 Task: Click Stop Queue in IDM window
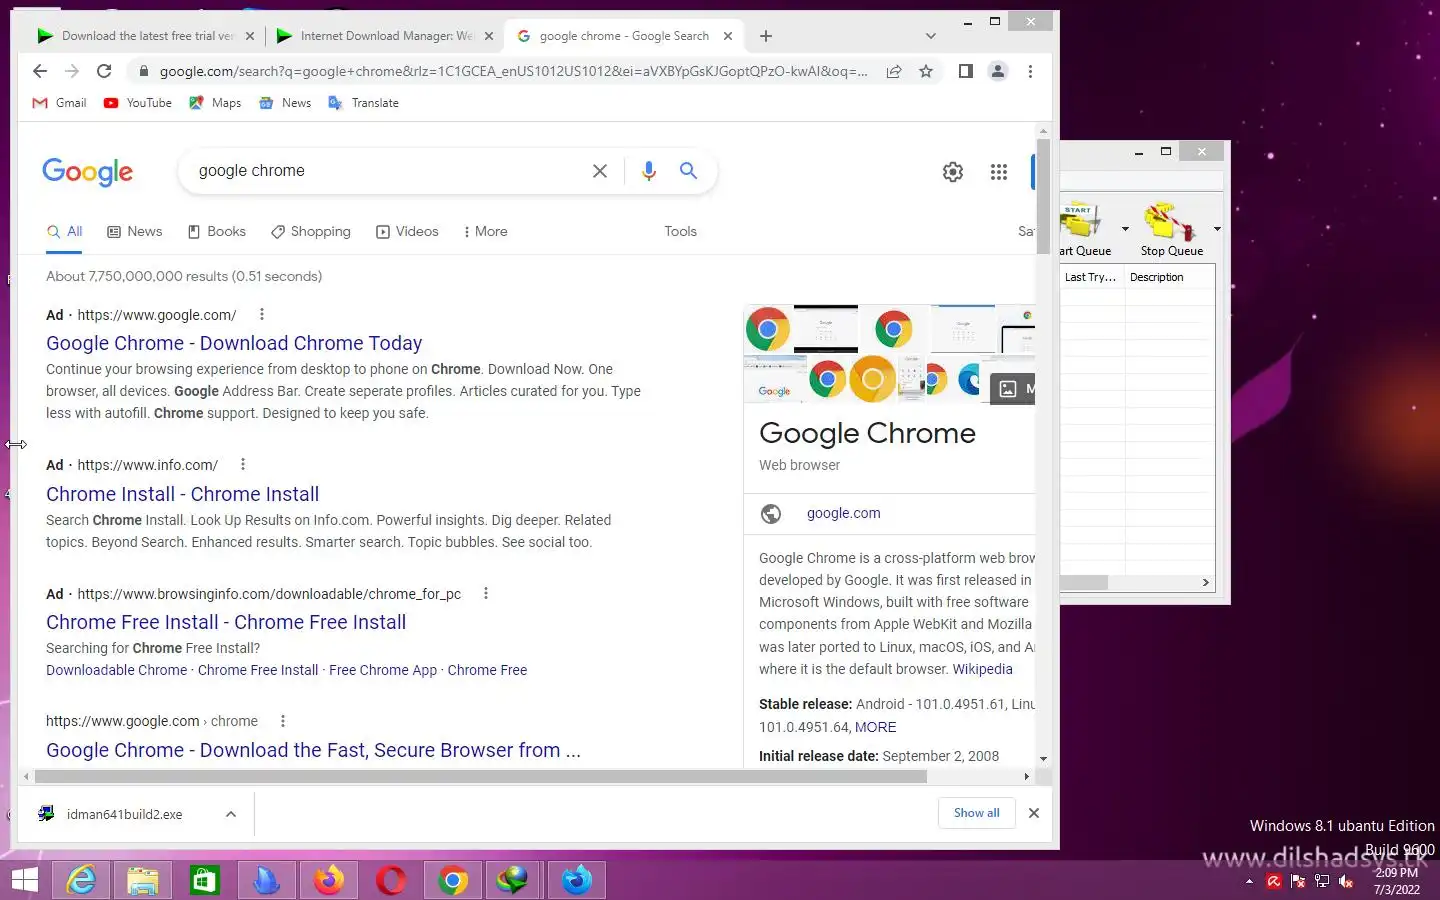point(1171,229)
